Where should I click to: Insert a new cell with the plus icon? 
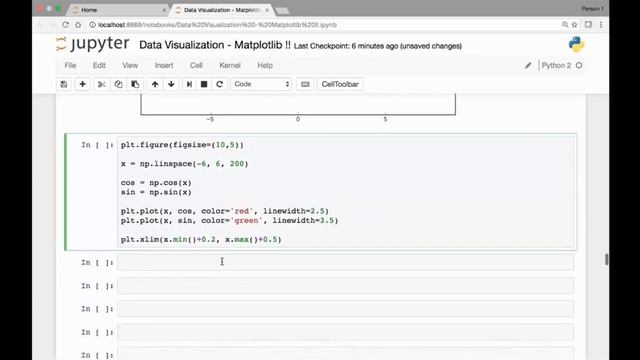coord(82,84)
